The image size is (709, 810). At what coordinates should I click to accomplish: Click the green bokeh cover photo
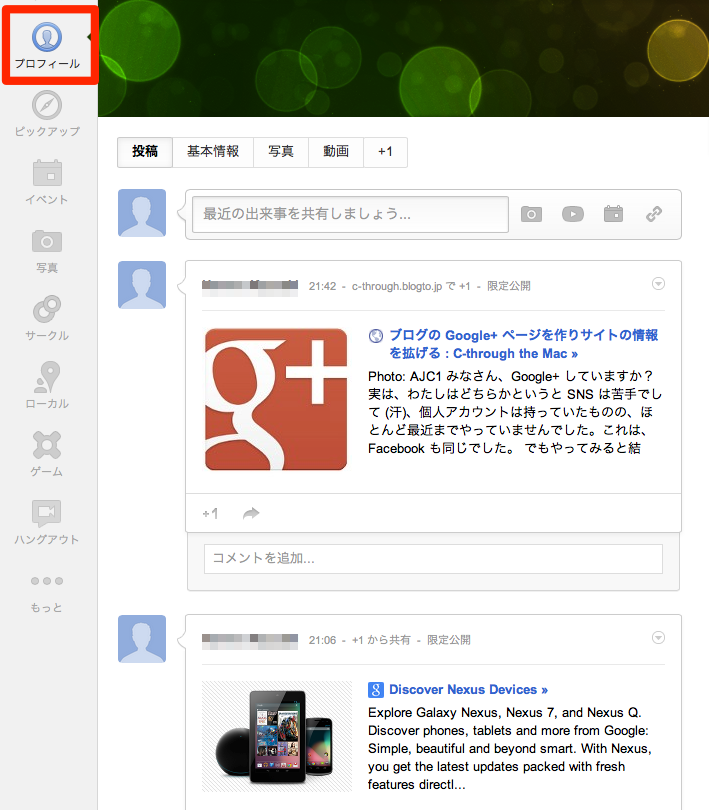click(x=403, y=58)
